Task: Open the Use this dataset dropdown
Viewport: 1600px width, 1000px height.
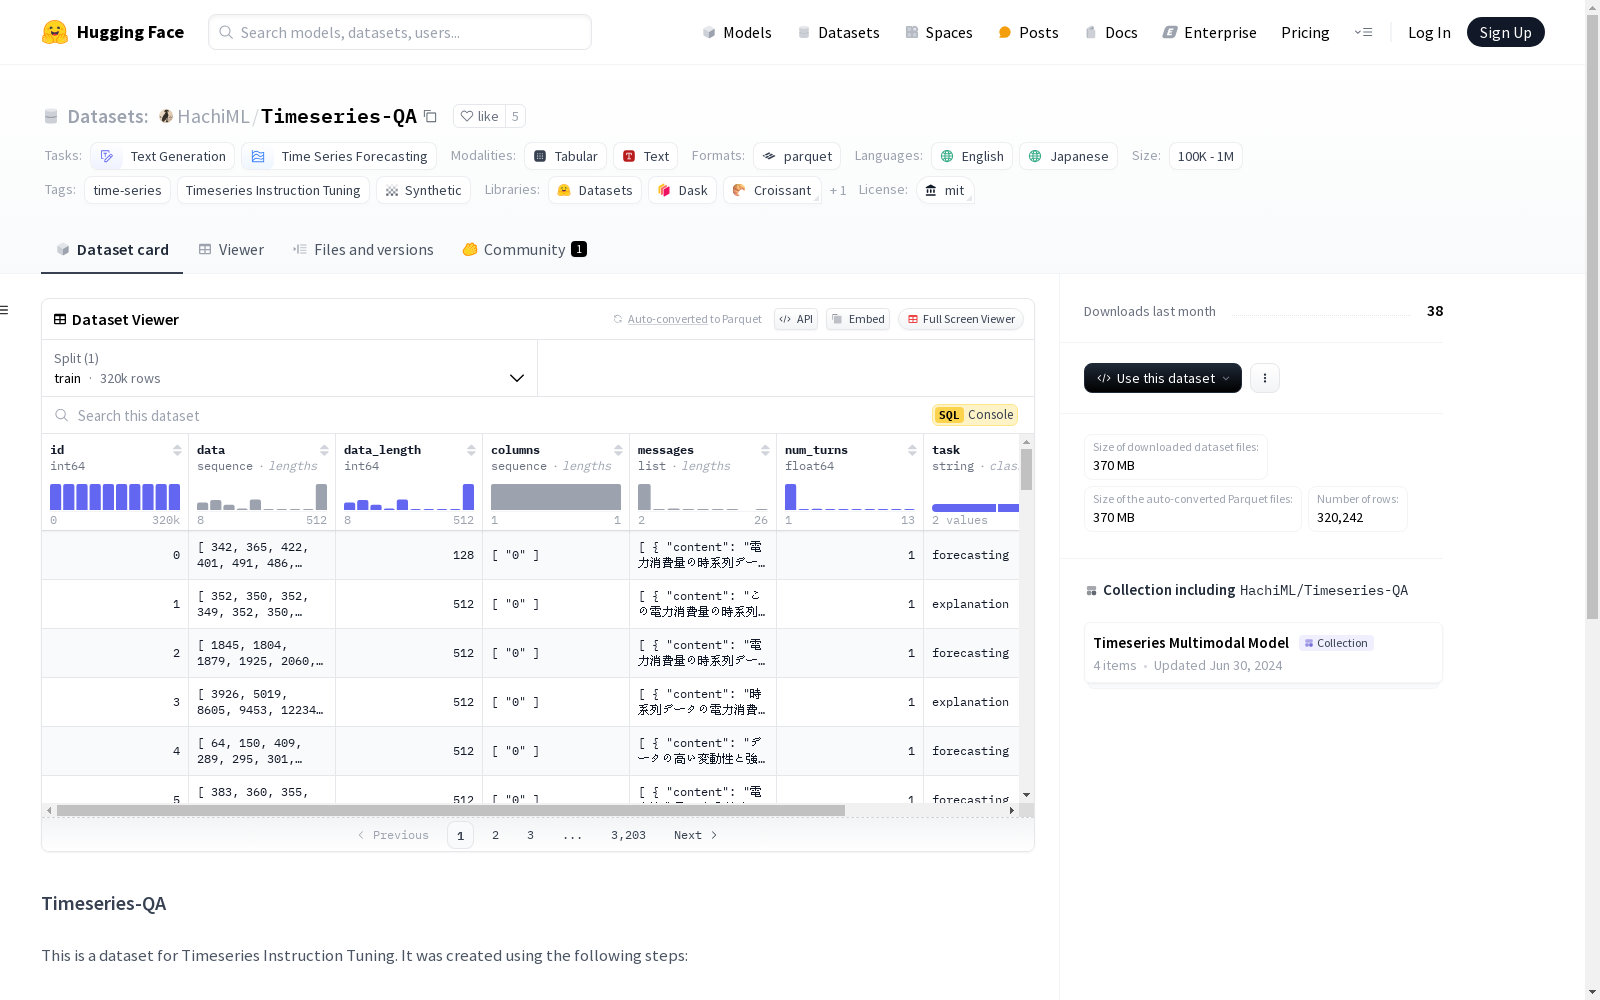Action: (x=1163, y=378)
